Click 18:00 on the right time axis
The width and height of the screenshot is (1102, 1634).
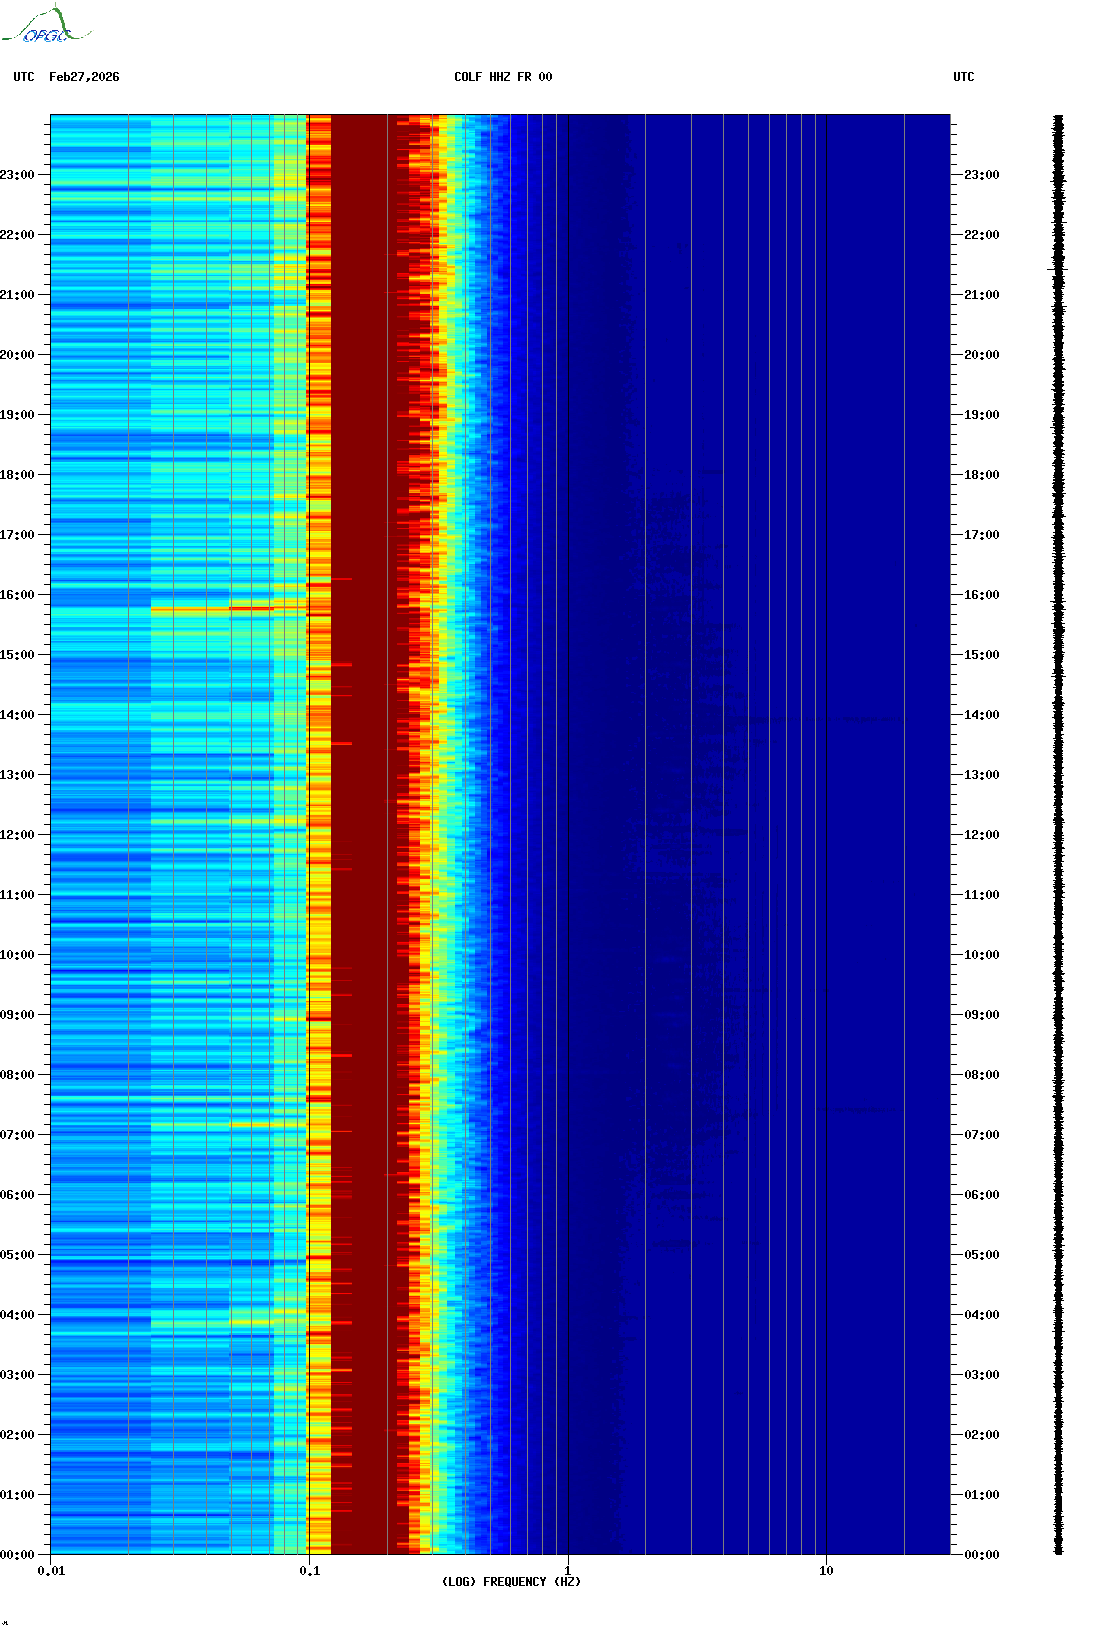tap(982, 475)
